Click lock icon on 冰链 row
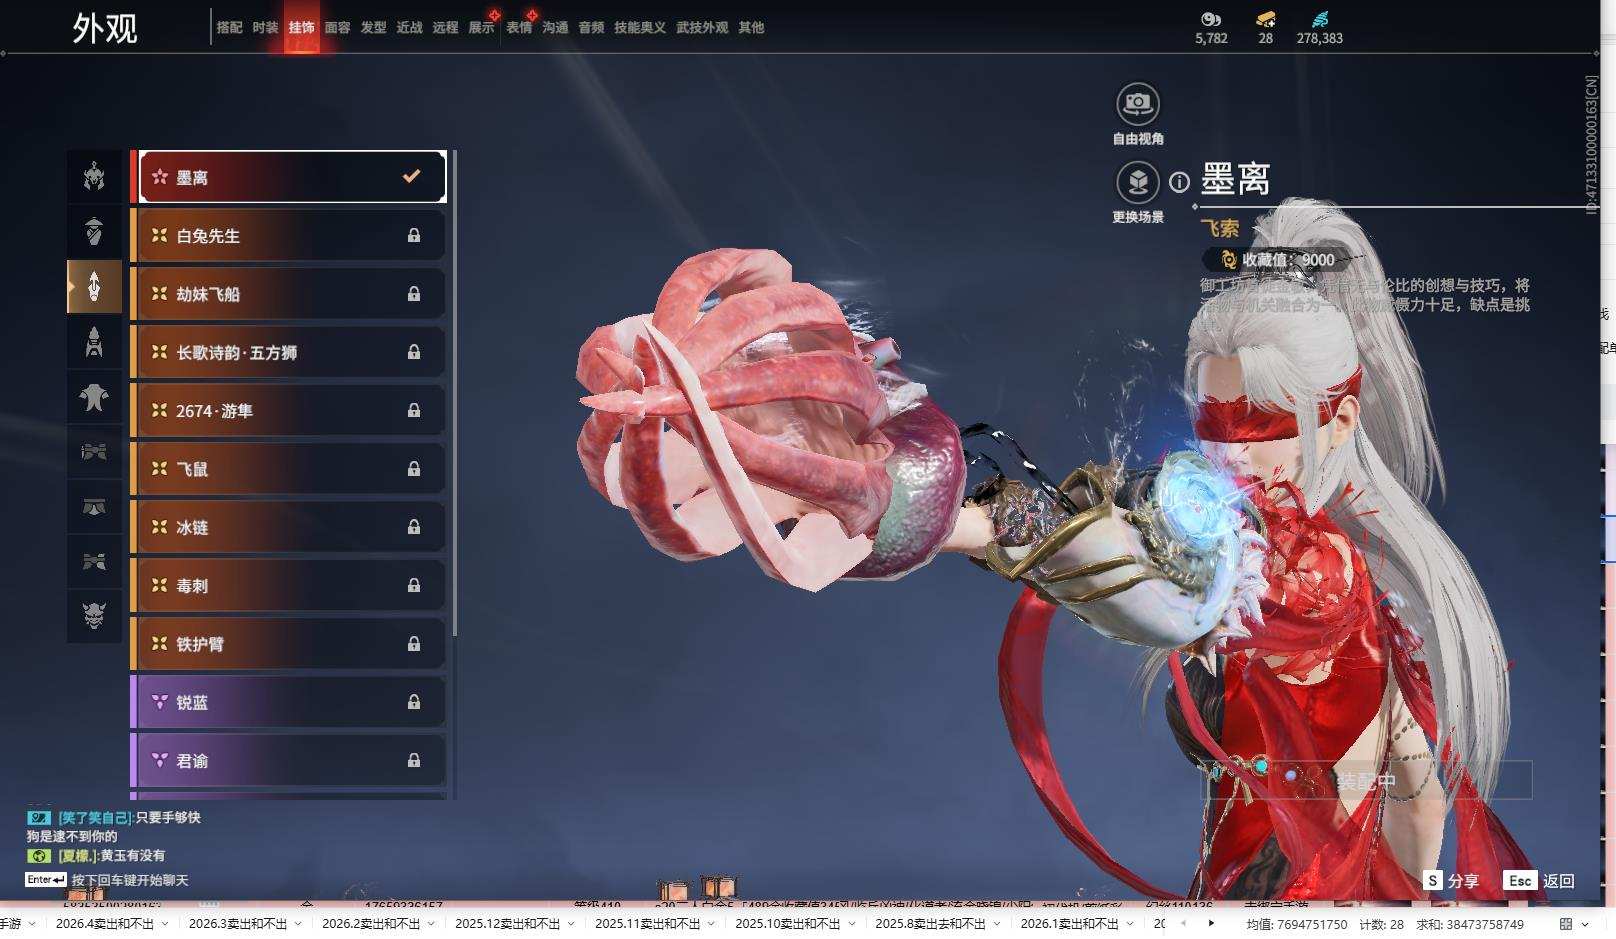1616x939 pixels. coord(414,527)
